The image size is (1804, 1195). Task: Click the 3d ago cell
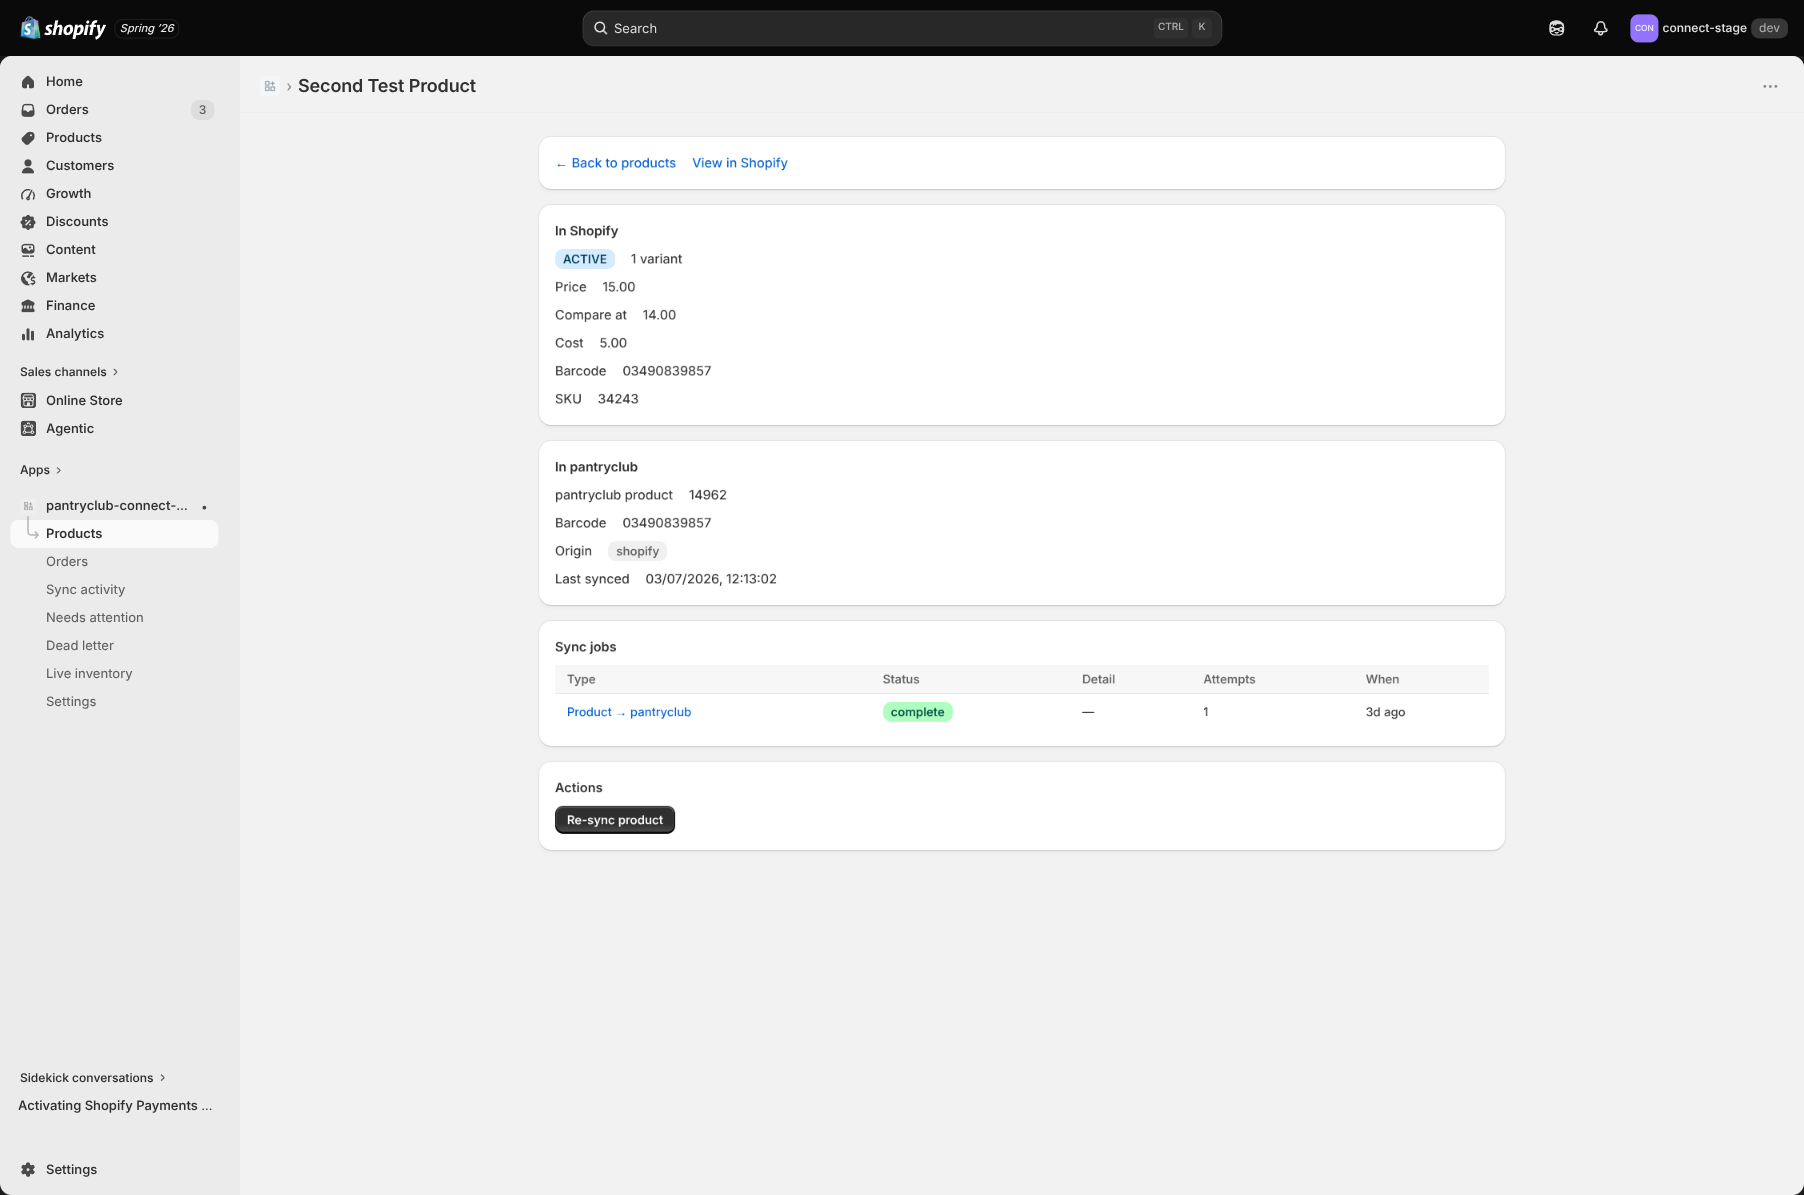coord(1385,712)
